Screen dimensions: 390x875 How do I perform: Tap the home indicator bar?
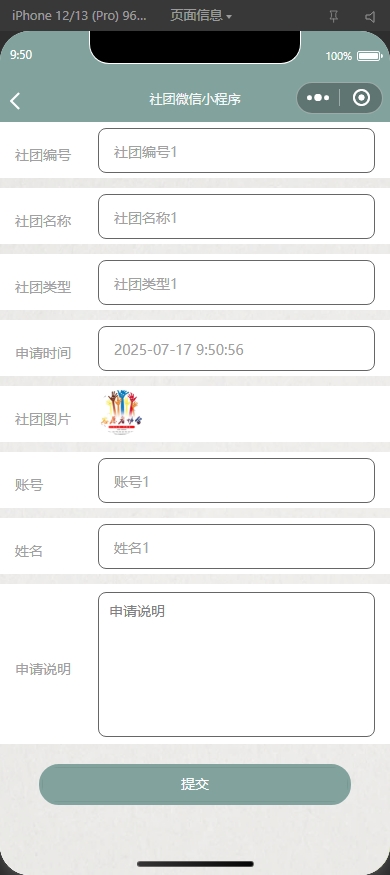click(195, 864)
